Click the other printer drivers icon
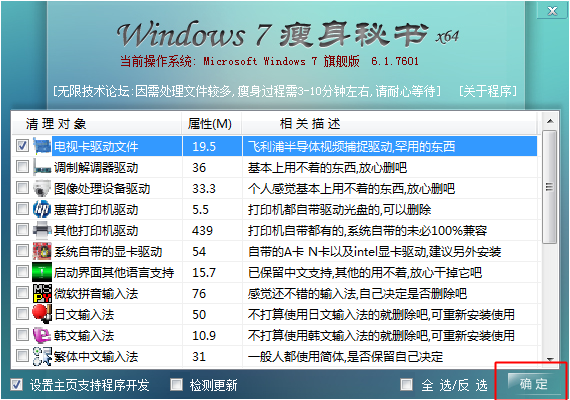 point(42,230)
